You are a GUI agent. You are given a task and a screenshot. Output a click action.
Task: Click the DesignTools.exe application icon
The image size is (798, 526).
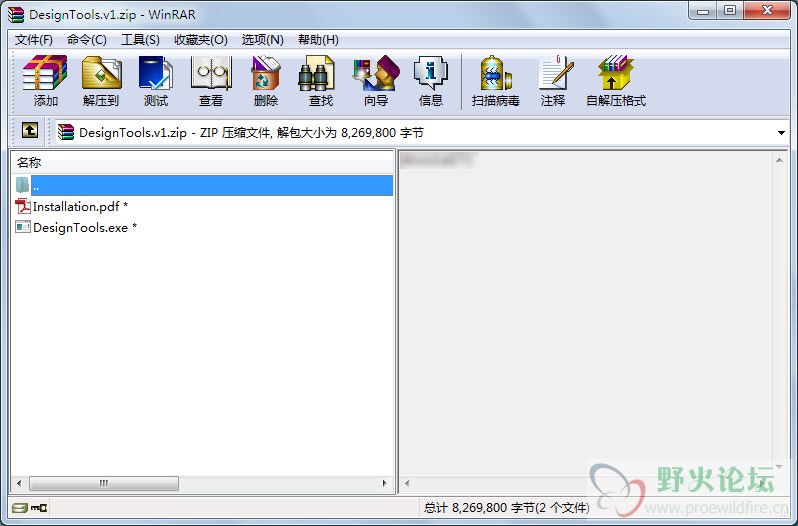[23, 227]
